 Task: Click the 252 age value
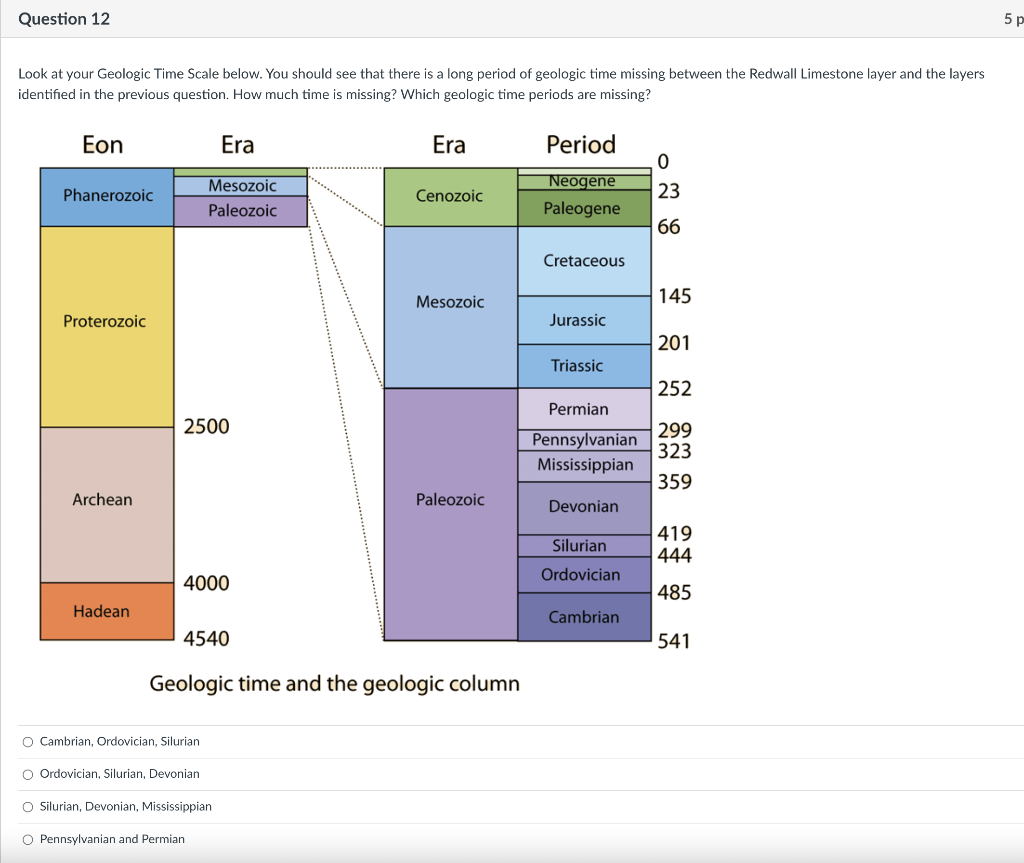675,389
